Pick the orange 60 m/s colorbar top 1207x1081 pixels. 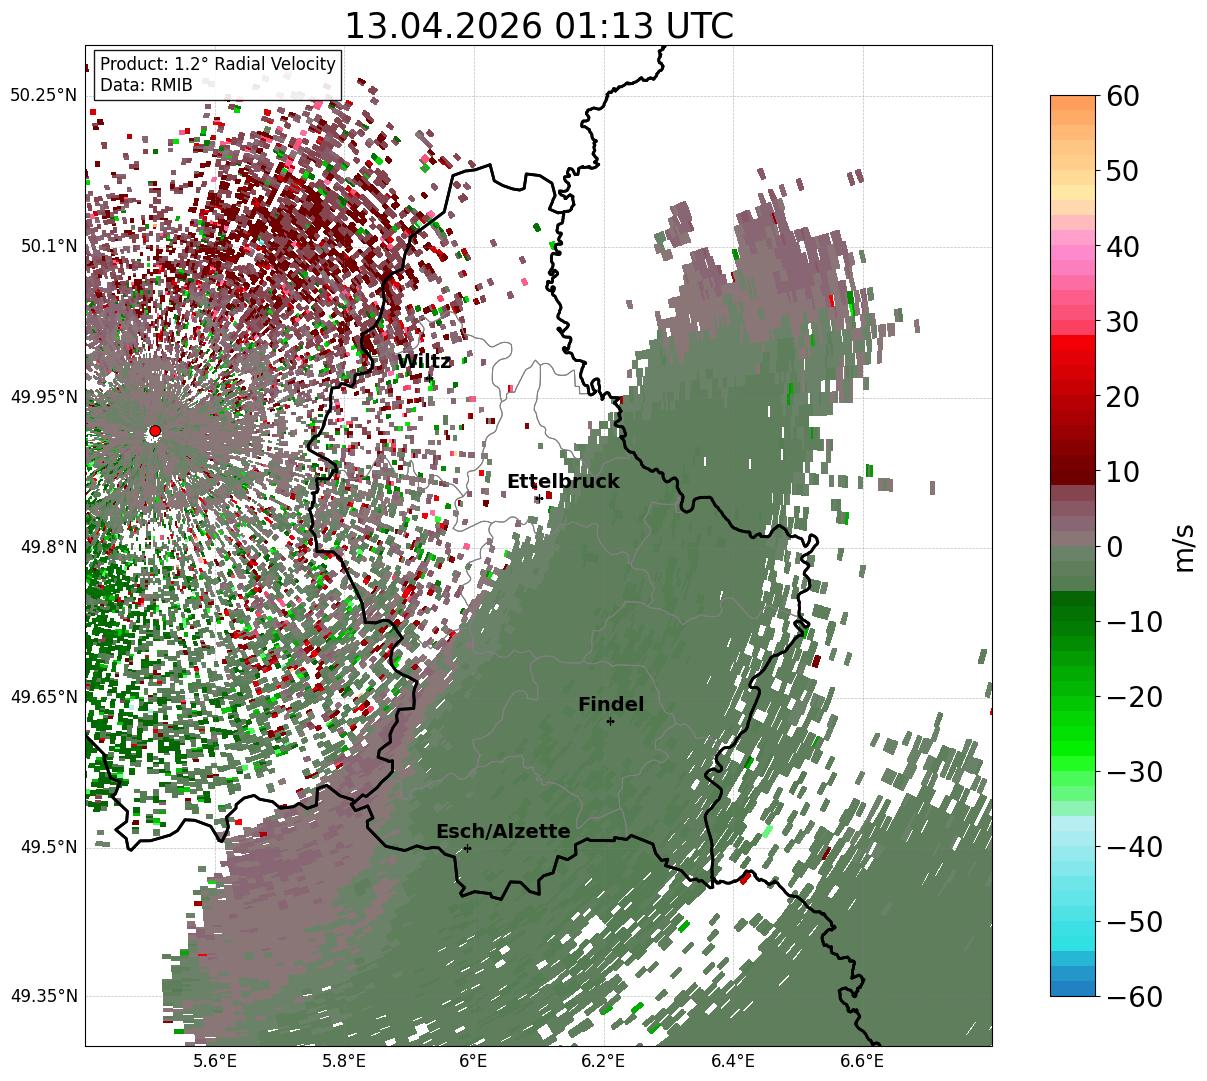tap(1073, 102)
